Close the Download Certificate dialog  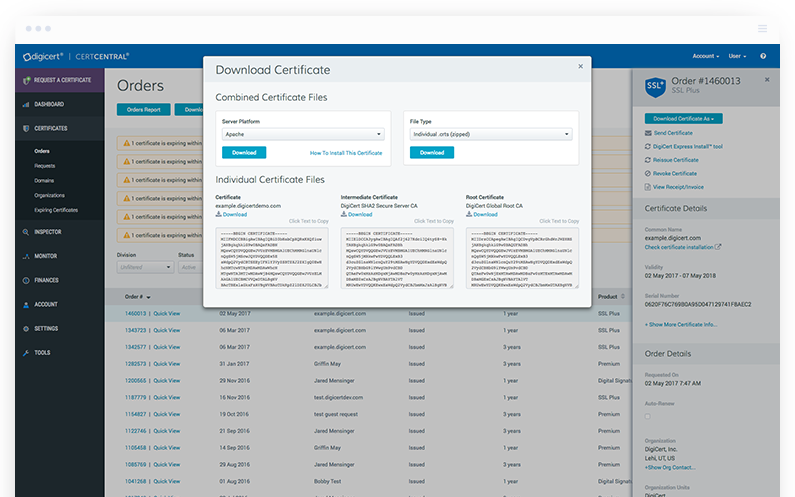pos(580,67)
